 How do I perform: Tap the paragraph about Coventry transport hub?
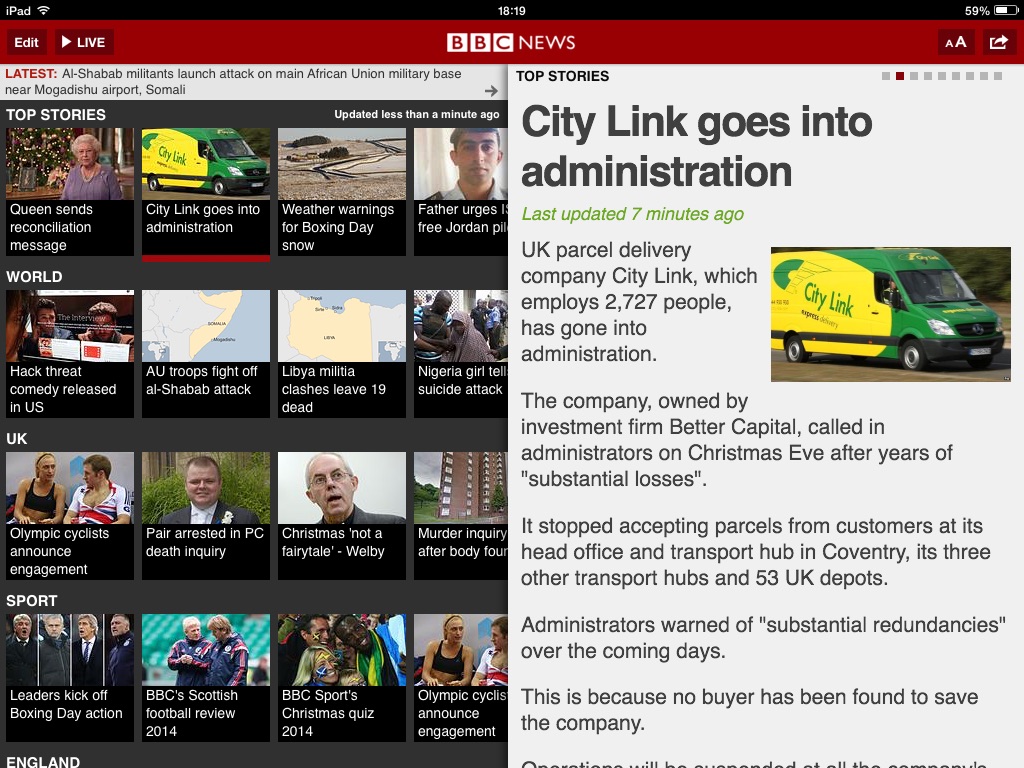click(x=756, y=552)
